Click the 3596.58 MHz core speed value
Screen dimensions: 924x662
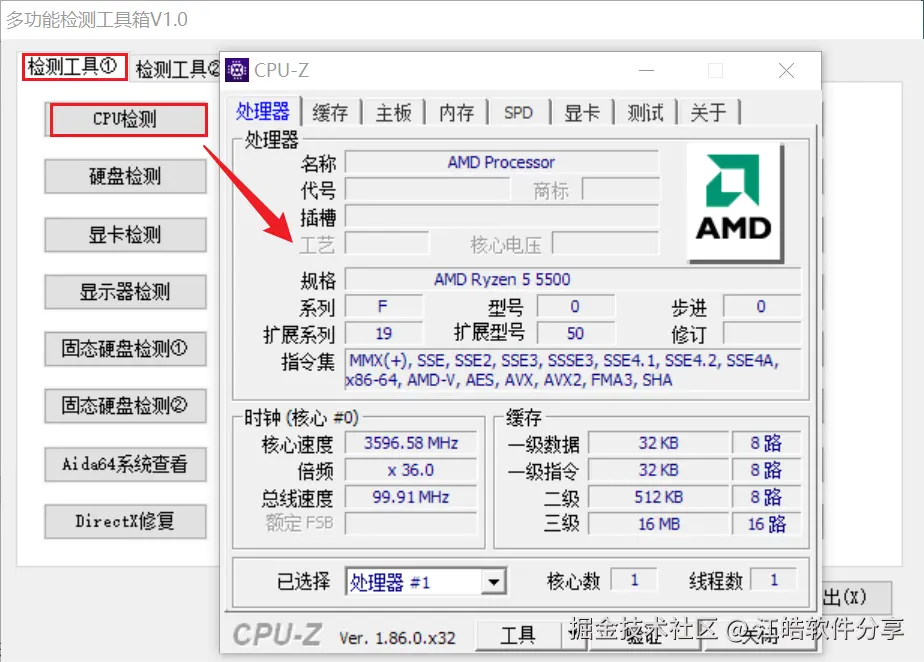pyautogui.click(x=411, y=443)
